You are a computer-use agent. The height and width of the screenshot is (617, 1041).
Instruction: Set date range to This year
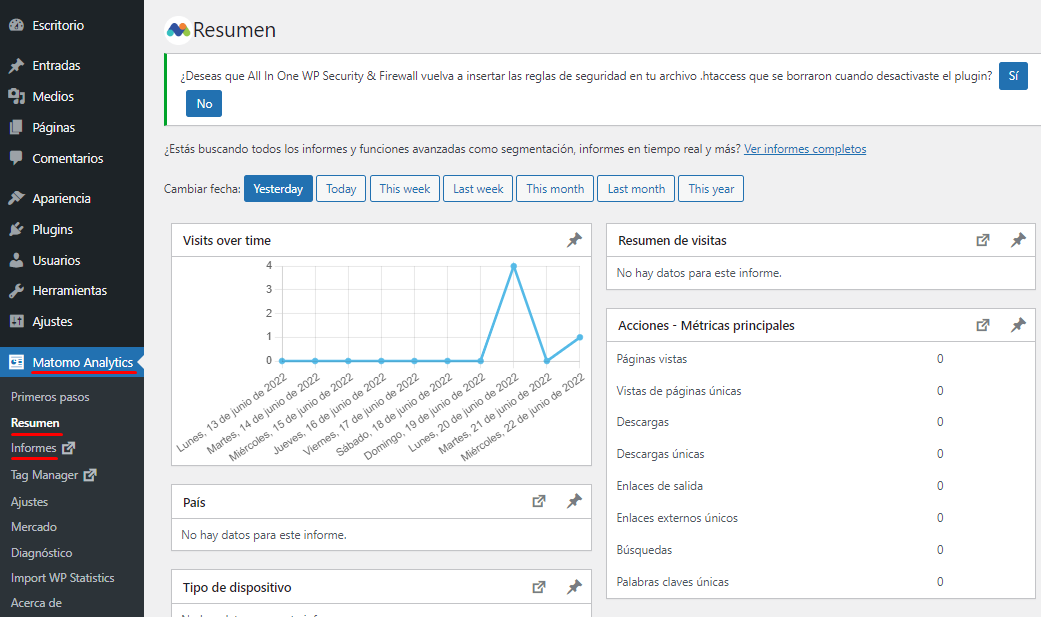tap(711, 189)
